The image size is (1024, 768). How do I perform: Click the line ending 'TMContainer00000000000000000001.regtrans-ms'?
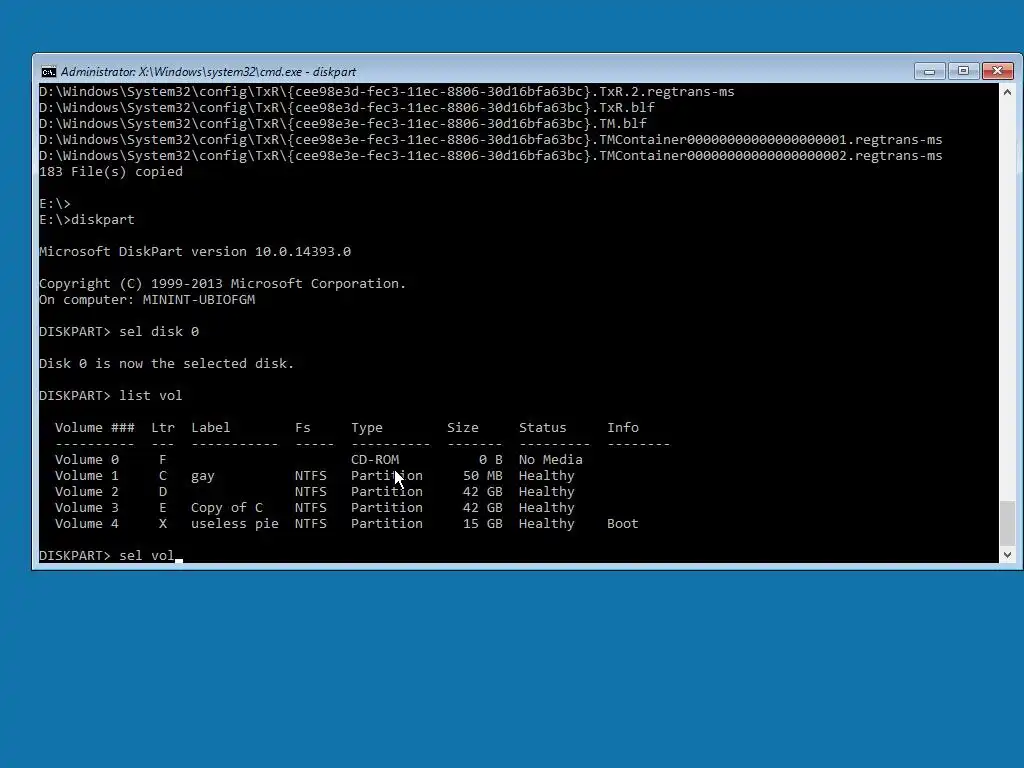[490, 139]
